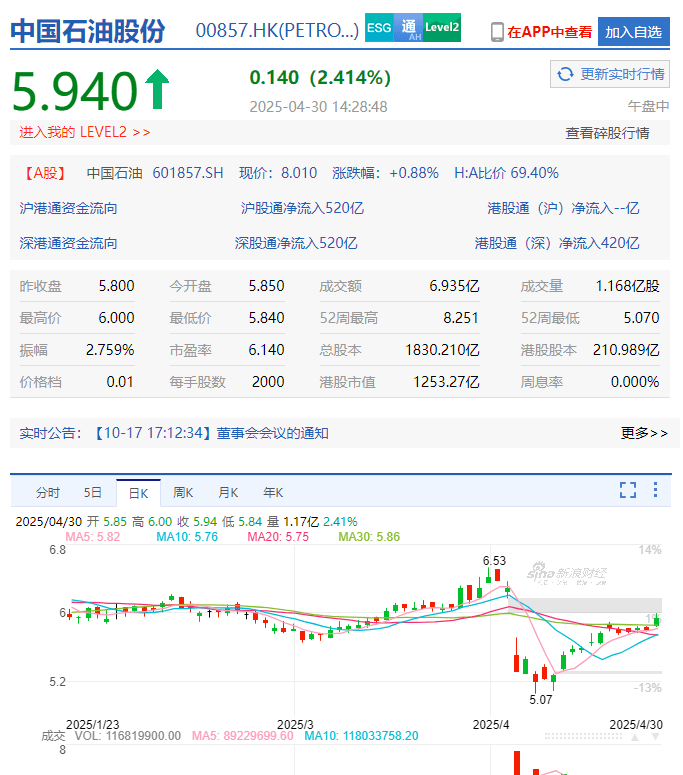Click the 港股通（沪）净流入--亿 text

pos(563,208)
